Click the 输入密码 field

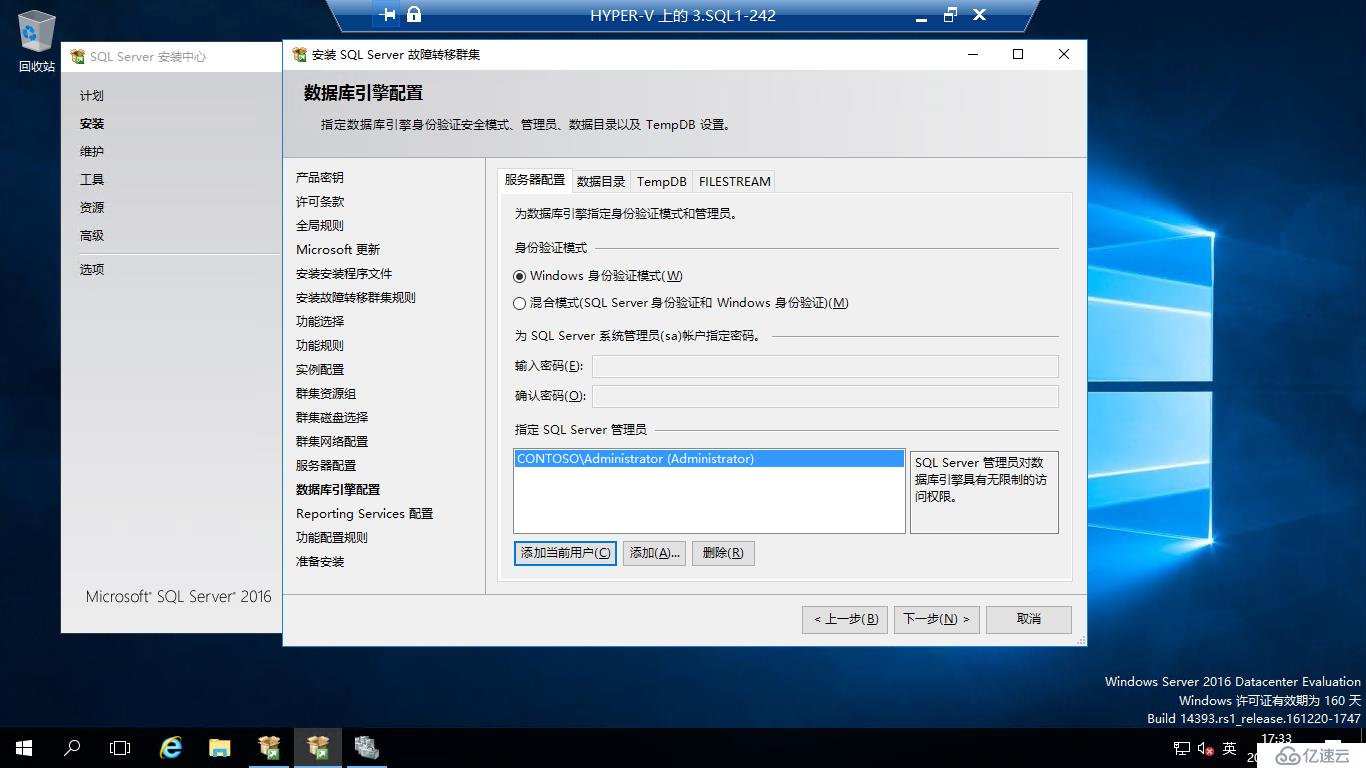[x=825, y=366]
